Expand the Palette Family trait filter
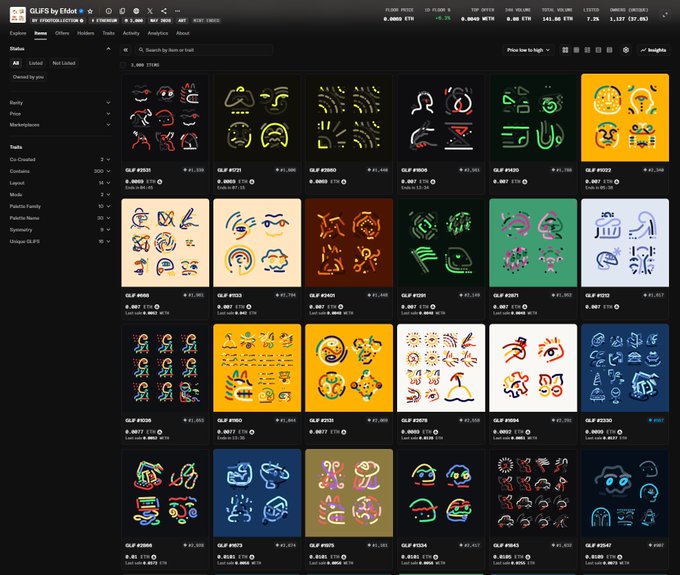 pos(60,206)
